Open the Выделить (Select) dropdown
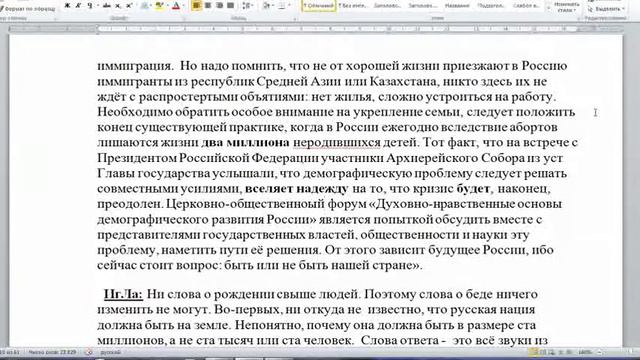This screenshot has width=640, height=360. [x=606, y=9]
